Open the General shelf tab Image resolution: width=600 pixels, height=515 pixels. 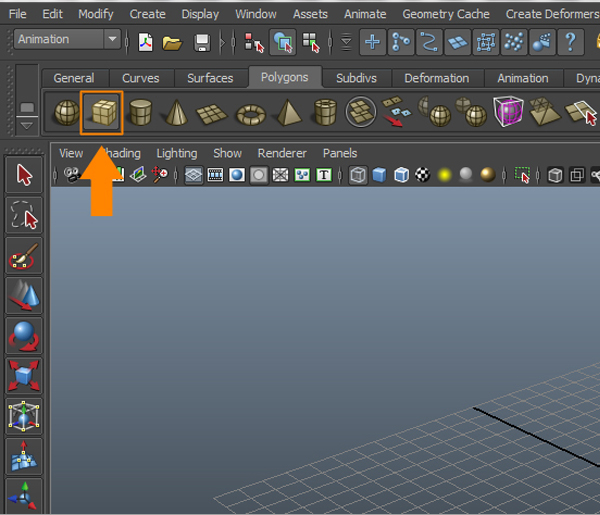tap(74, 78)
